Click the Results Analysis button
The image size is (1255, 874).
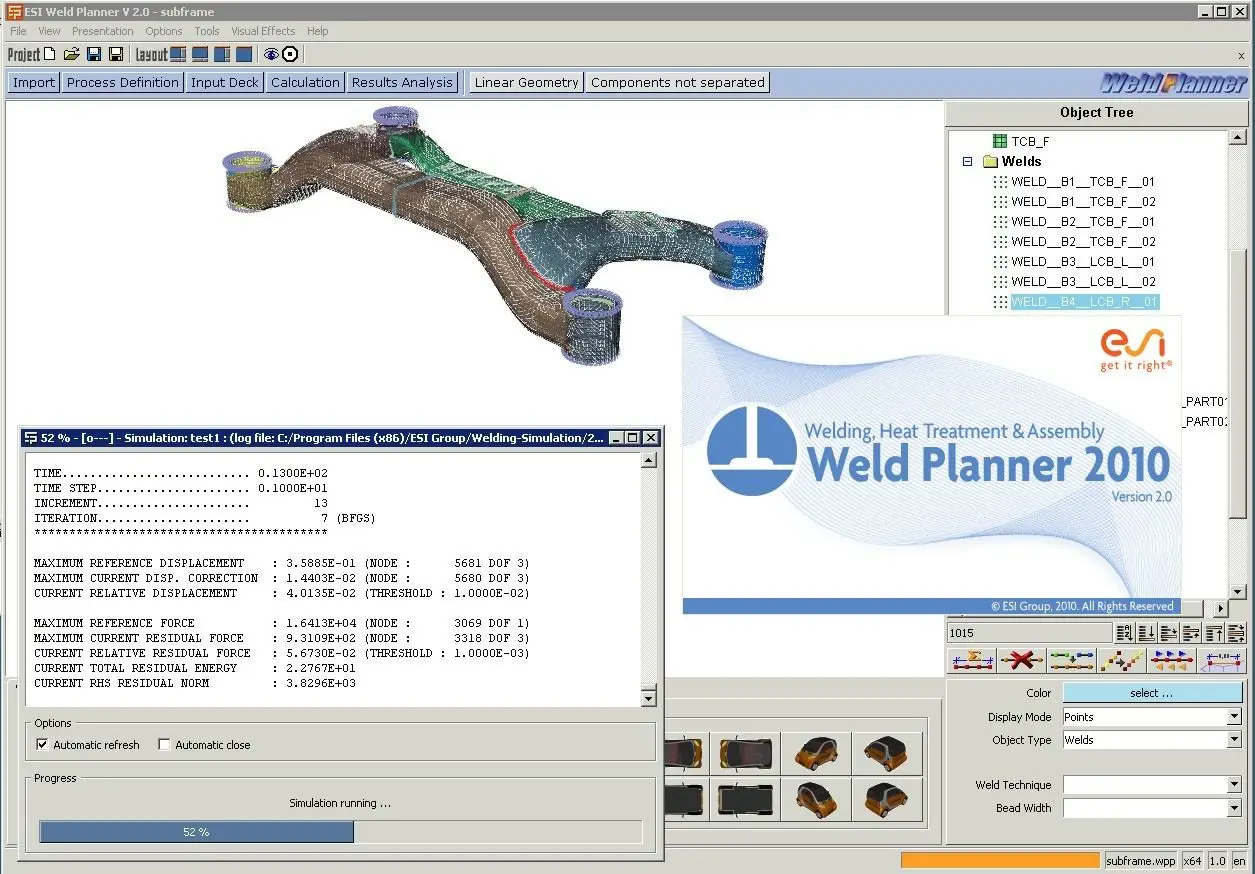tap(402, 82)
